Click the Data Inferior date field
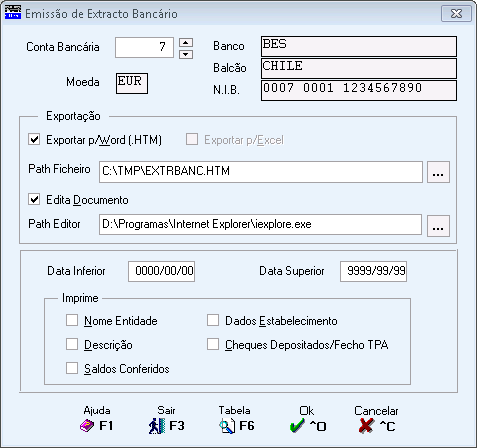The width and height of the screenshot is (477, 448). pos(162,271)
